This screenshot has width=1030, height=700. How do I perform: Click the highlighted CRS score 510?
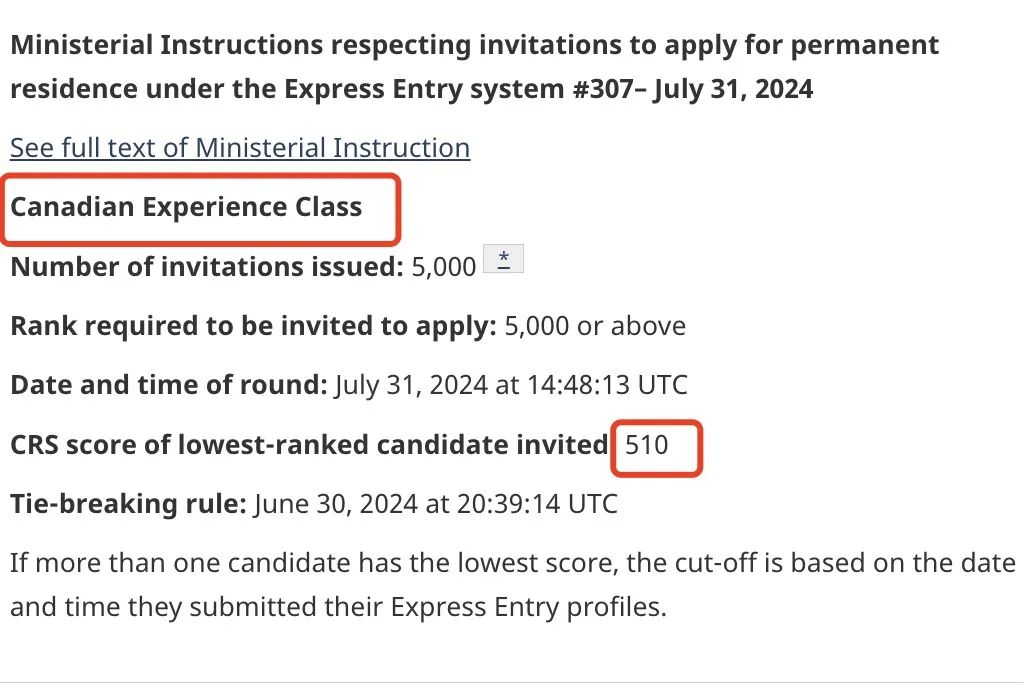[x=646, y=445]
